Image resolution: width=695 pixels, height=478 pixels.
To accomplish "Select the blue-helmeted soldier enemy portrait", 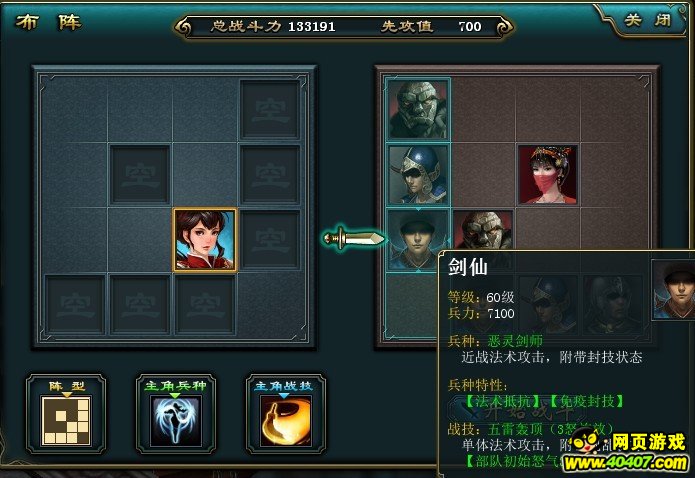I will pyautogui.click(x=418, y=175).
